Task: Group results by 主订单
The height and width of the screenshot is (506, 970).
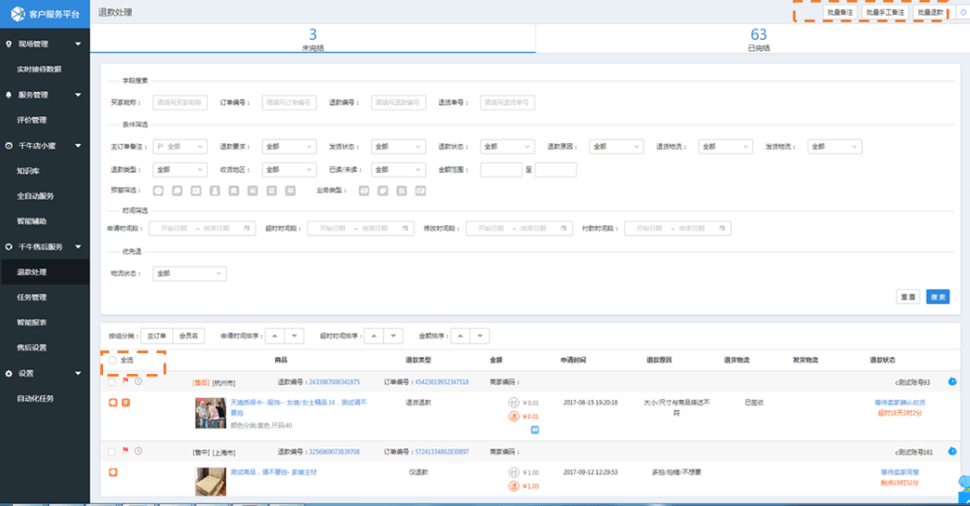Action: pyautogui.click(x=157, y=336)
